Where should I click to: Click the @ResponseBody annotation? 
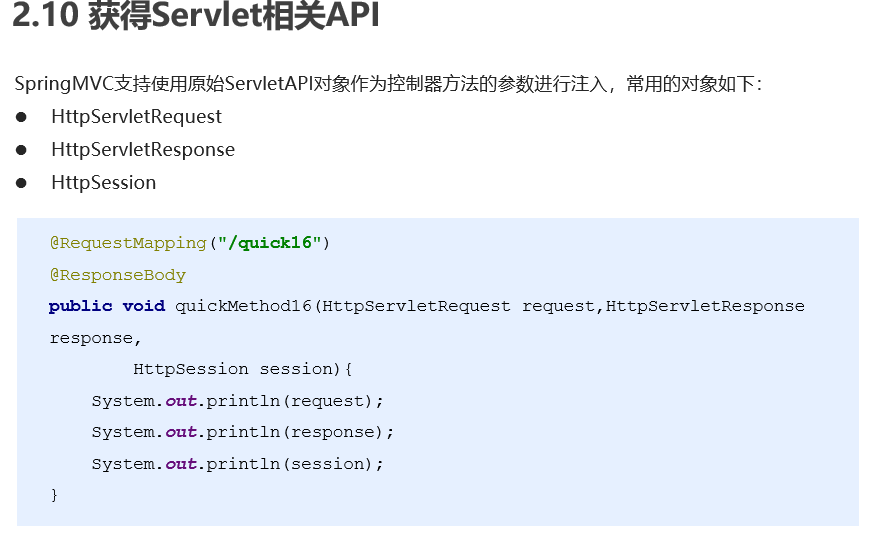[x=118, y=275]
